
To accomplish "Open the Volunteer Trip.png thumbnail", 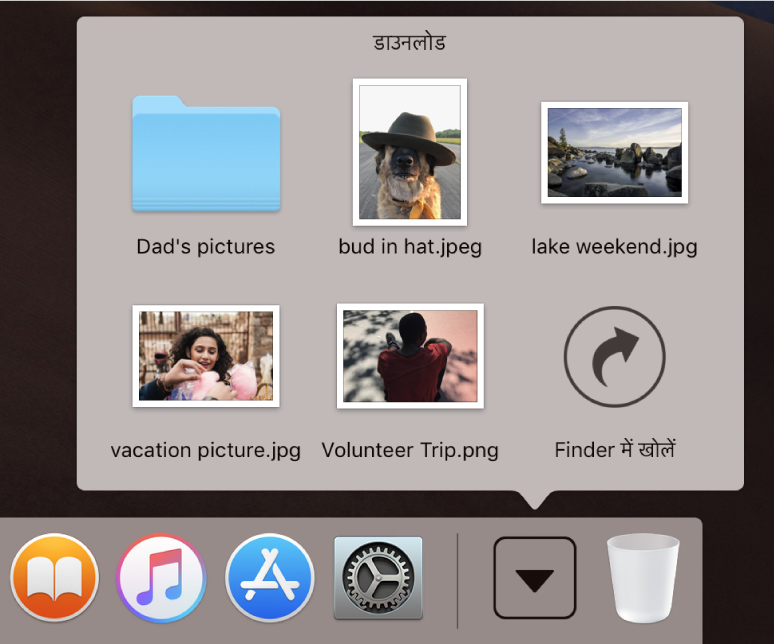I will tap(410, 356).
